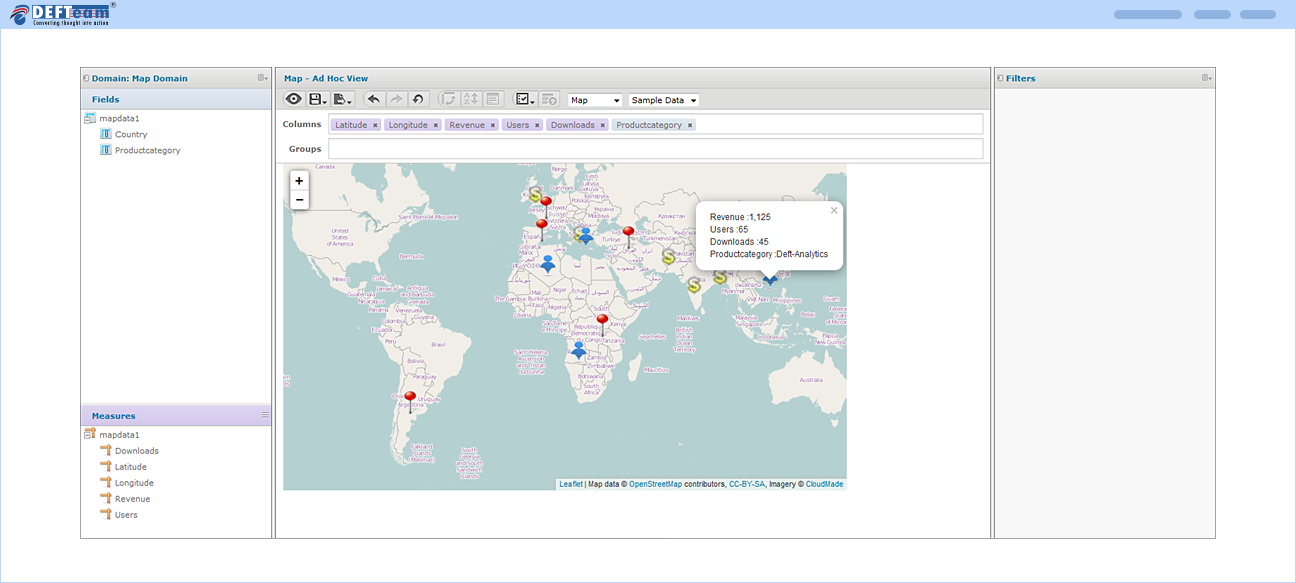Select the Revenue measure in the tree

tap(132, 499)
